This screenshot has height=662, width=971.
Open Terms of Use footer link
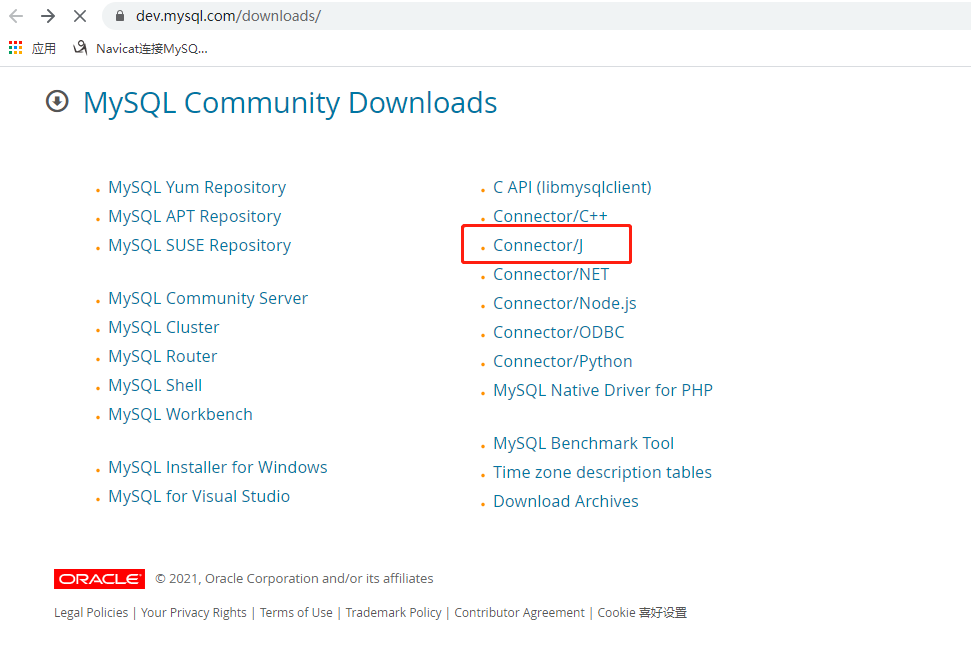tap(296, 612)
